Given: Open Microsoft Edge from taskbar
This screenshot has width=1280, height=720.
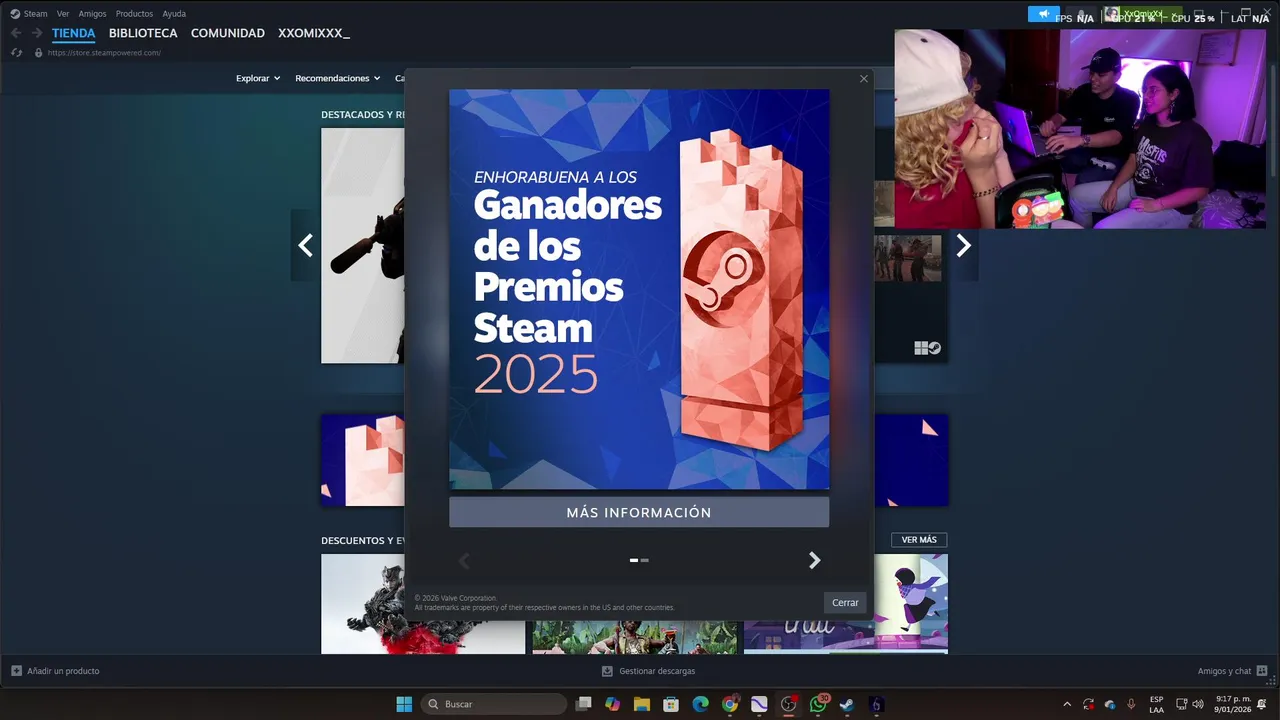Looking at the screenshot, I should click(700, 704).
